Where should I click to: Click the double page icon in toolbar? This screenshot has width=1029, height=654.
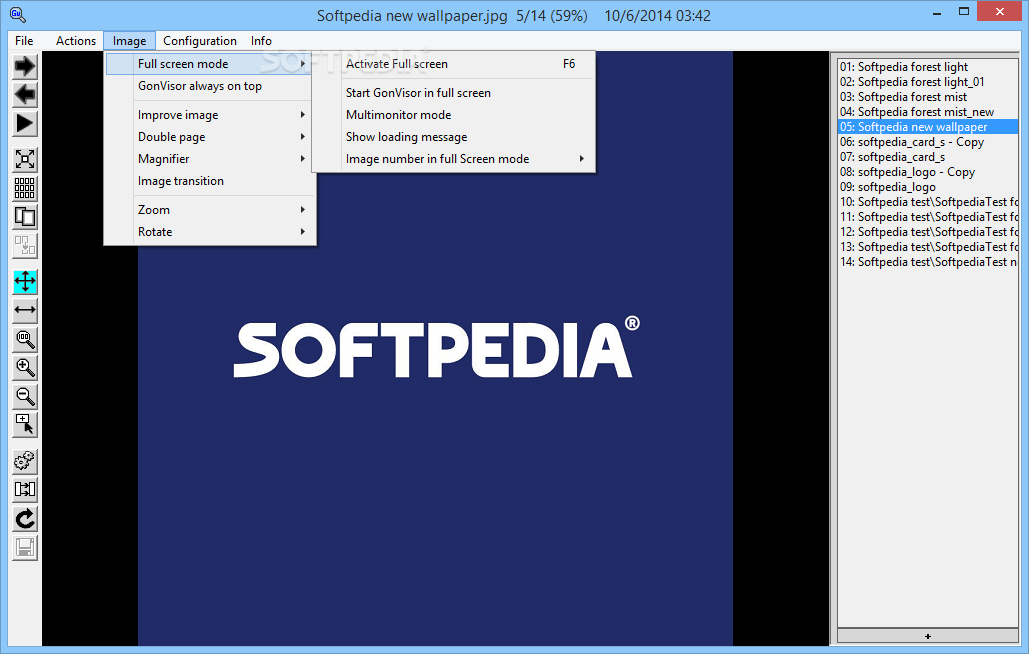pyautogui.click(x=25, y=217)
